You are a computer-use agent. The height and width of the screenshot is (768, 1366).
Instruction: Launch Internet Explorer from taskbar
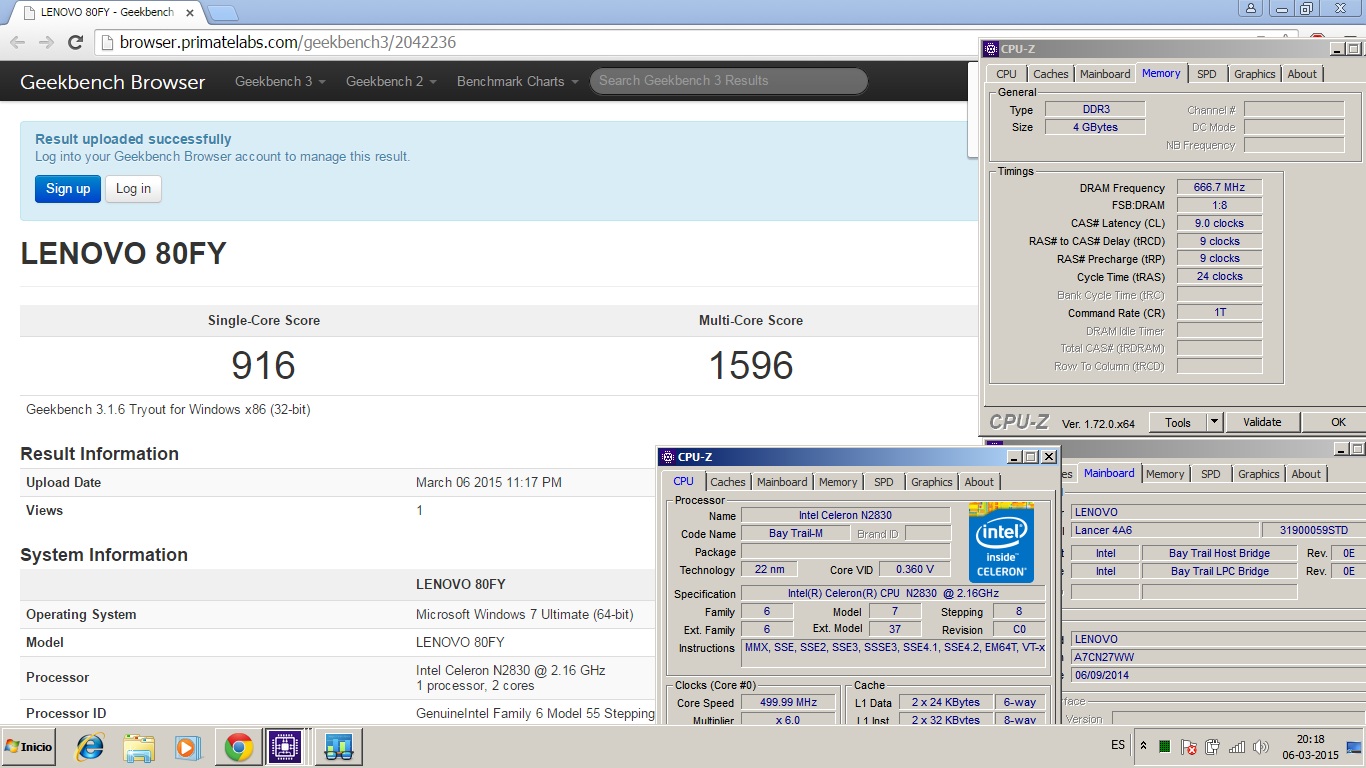tap(91, 747)
